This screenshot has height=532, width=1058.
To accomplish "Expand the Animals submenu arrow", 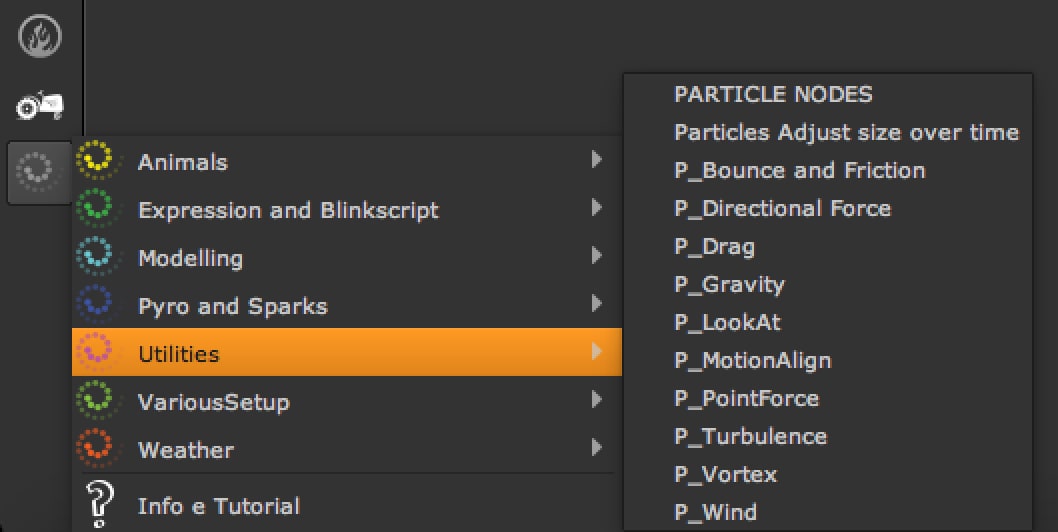I will pyautogui.click(x=597, y=160).
